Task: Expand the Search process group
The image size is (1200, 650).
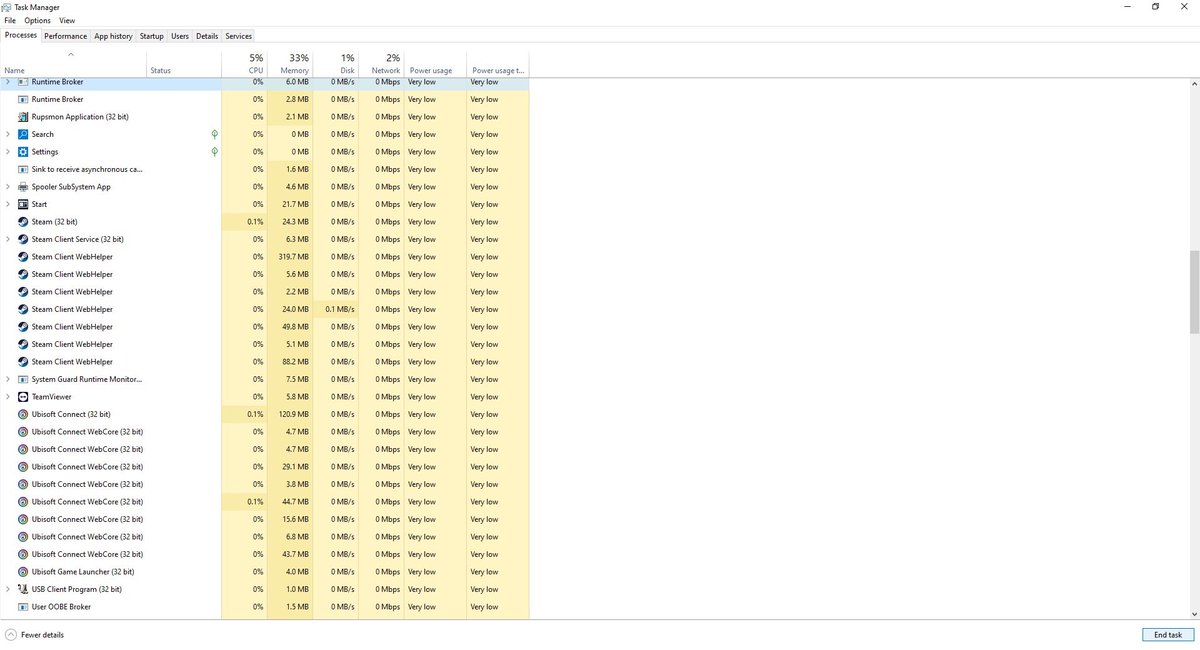Action: (8, 134)
